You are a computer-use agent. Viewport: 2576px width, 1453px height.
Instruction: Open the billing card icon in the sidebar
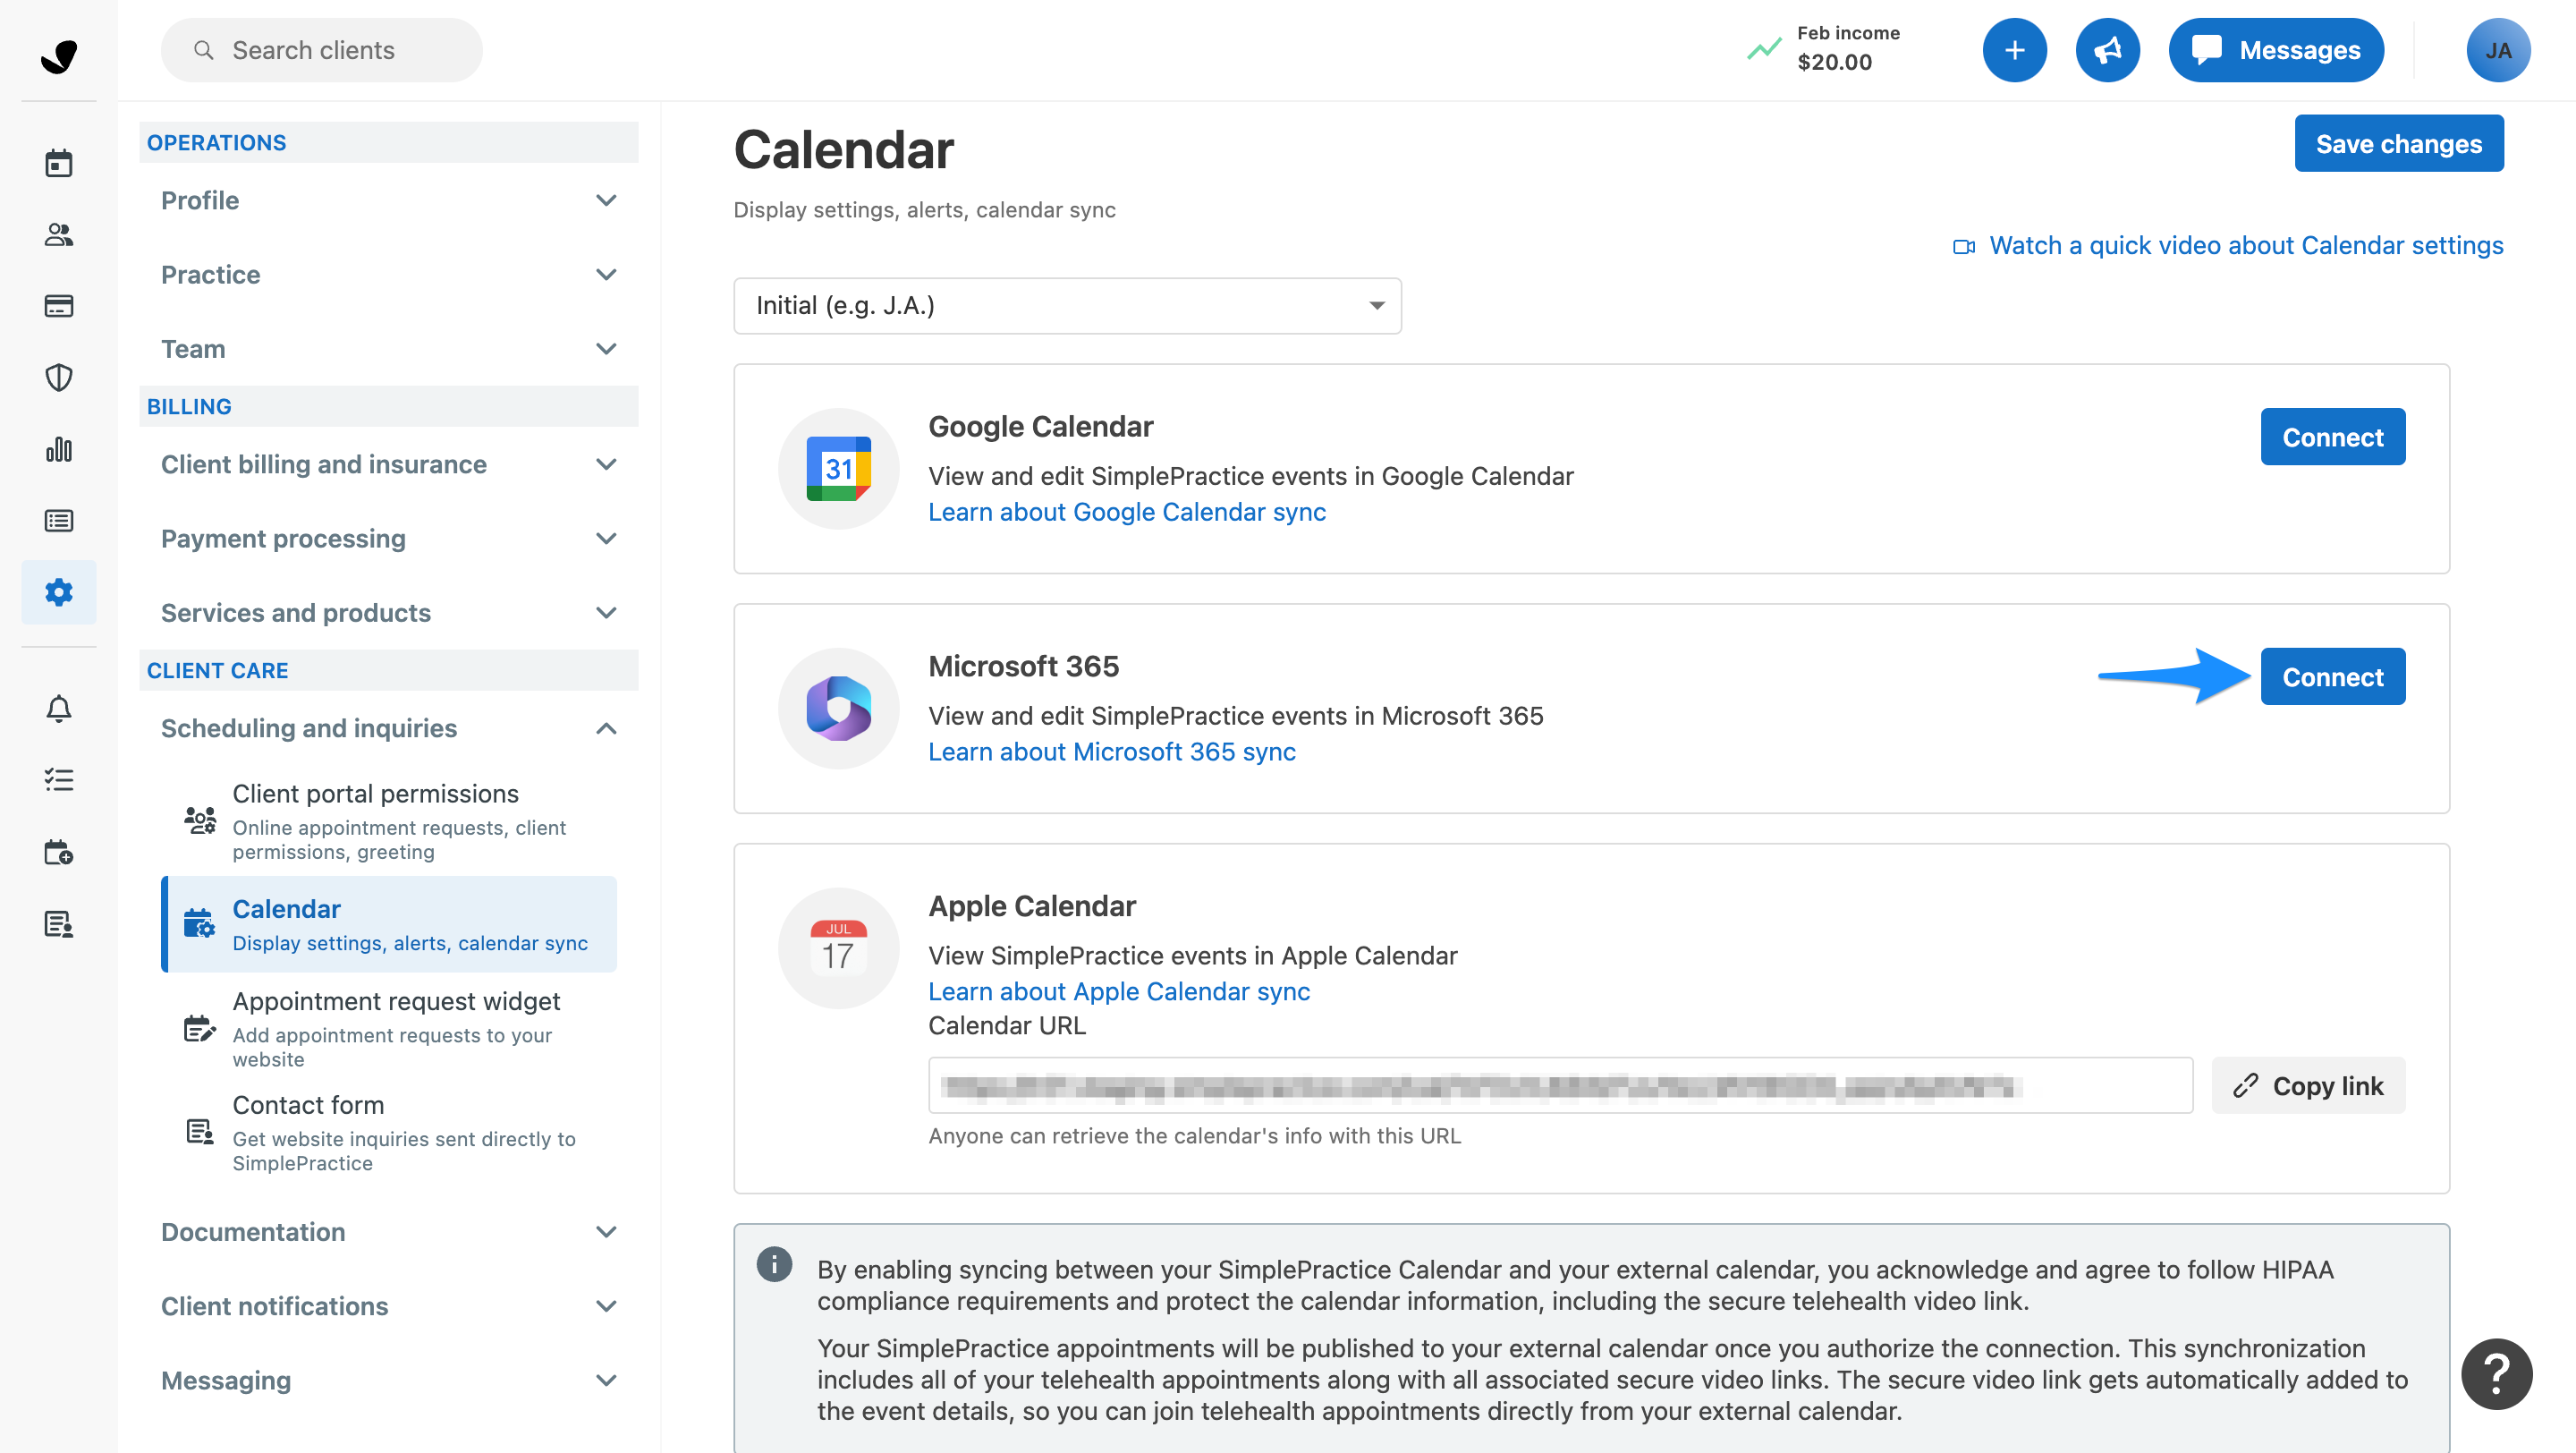click(x=59, y=306)
